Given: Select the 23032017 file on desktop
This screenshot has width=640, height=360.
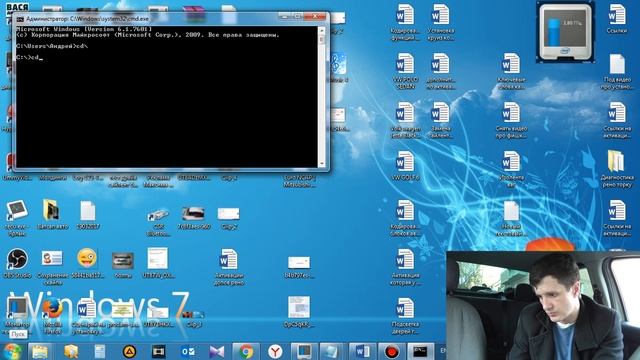Looking at the screenshot, I should click(x=88, y=214).
